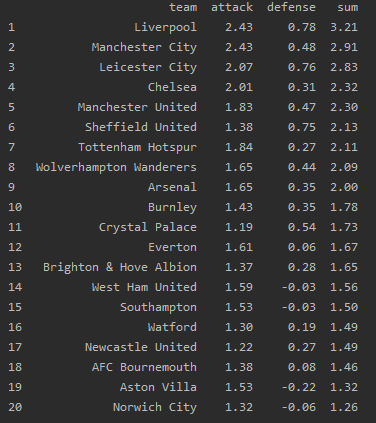
Task: Click the 'team' column header
Action: click(x=183, y=7)
